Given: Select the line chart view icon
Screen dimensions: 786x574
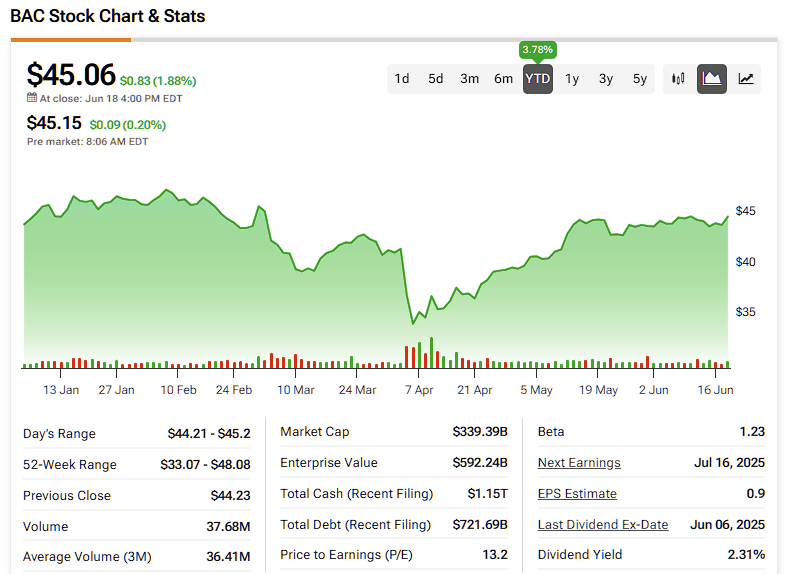Looking at the screenshot, I should (x=745, y=79).
